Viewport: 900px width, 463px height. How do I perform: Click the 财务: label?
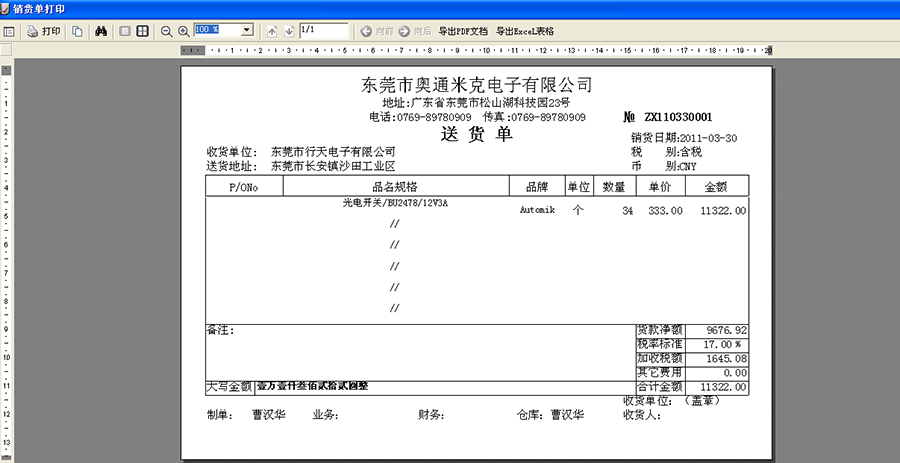[x=431, y=416]
